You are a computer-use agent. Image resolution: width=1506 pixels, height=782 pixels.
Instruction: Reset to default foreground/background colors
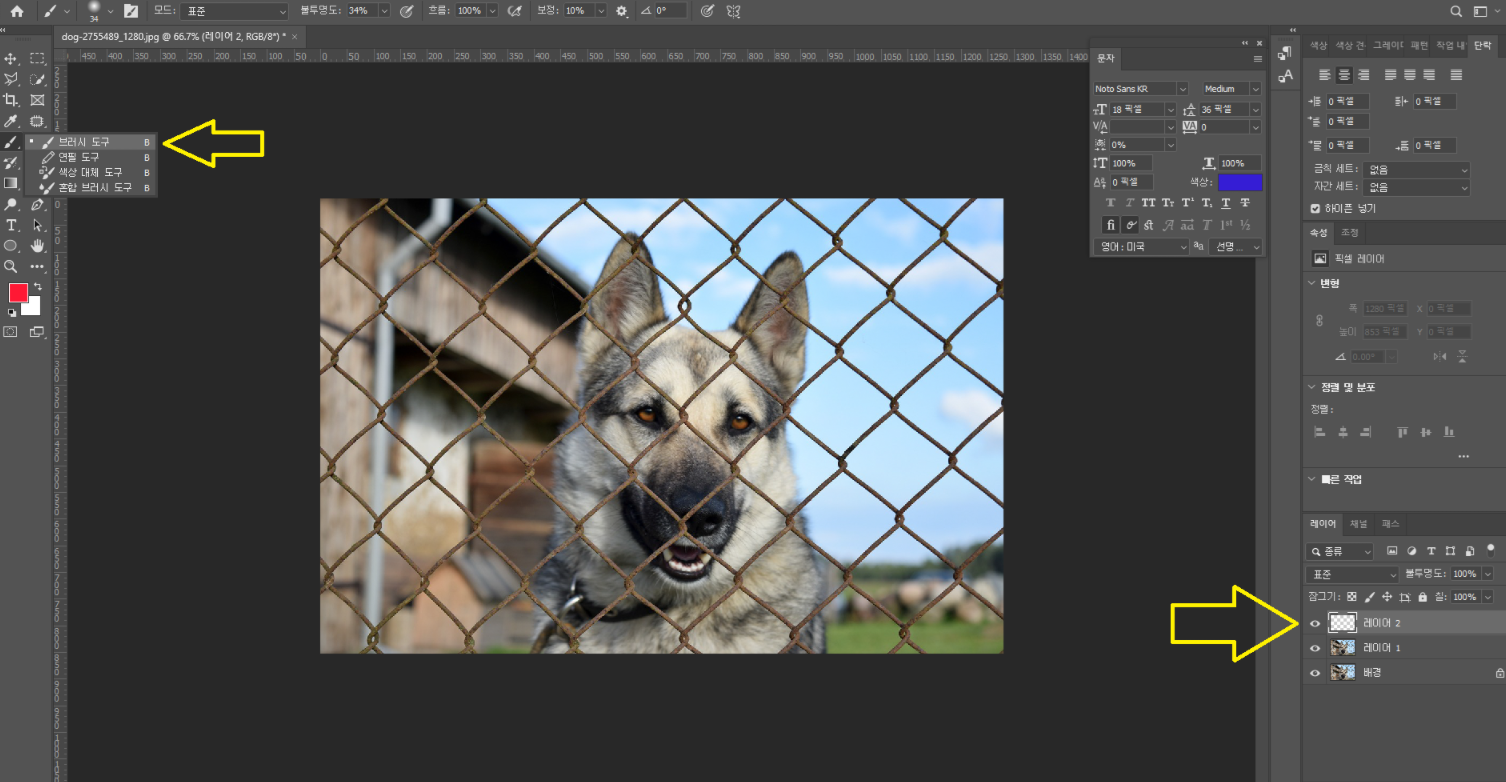(12, 312)
